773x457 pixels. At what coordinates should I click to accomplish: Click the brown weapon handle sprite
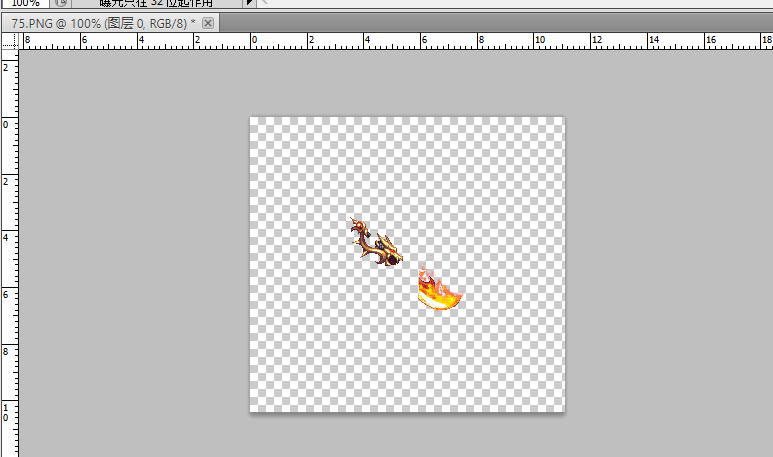click(376, 243)
